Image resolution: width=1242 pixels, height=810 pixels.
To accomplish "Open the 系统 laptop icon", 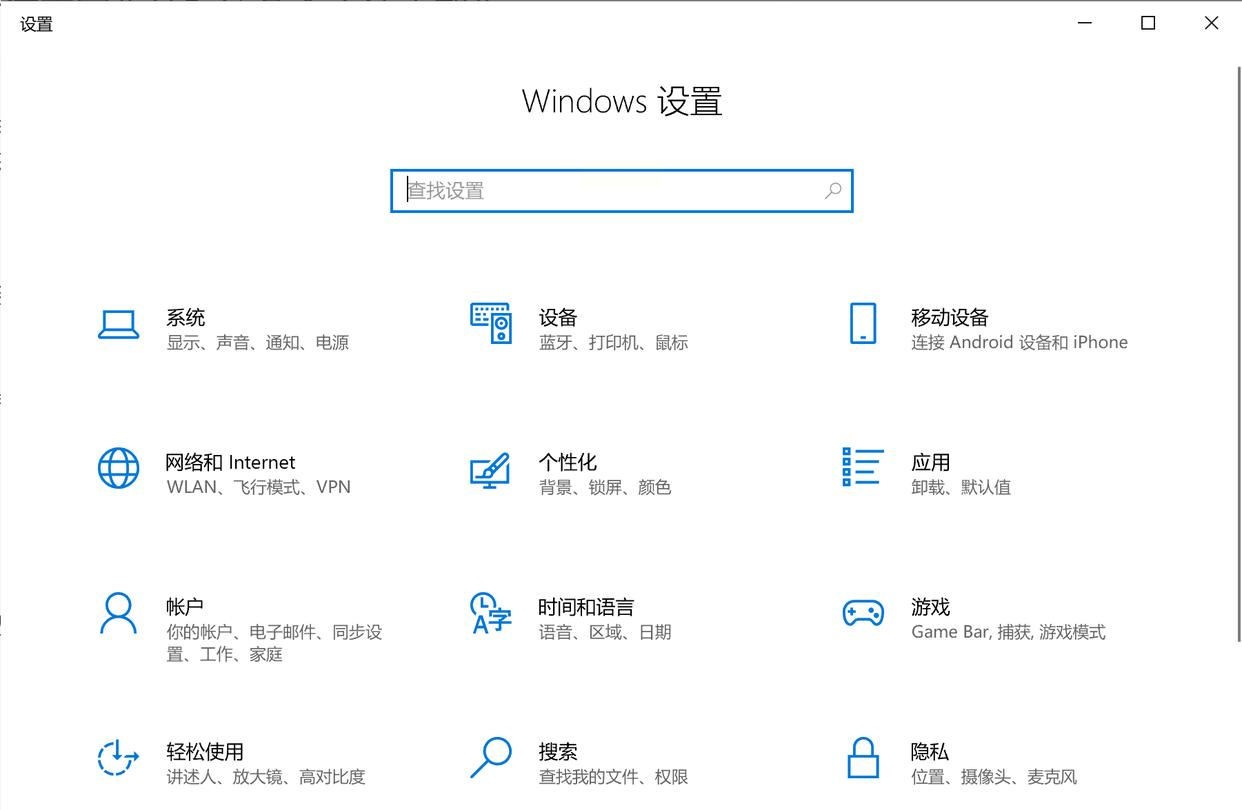I will pyautogui.click(x=118, y=324).
